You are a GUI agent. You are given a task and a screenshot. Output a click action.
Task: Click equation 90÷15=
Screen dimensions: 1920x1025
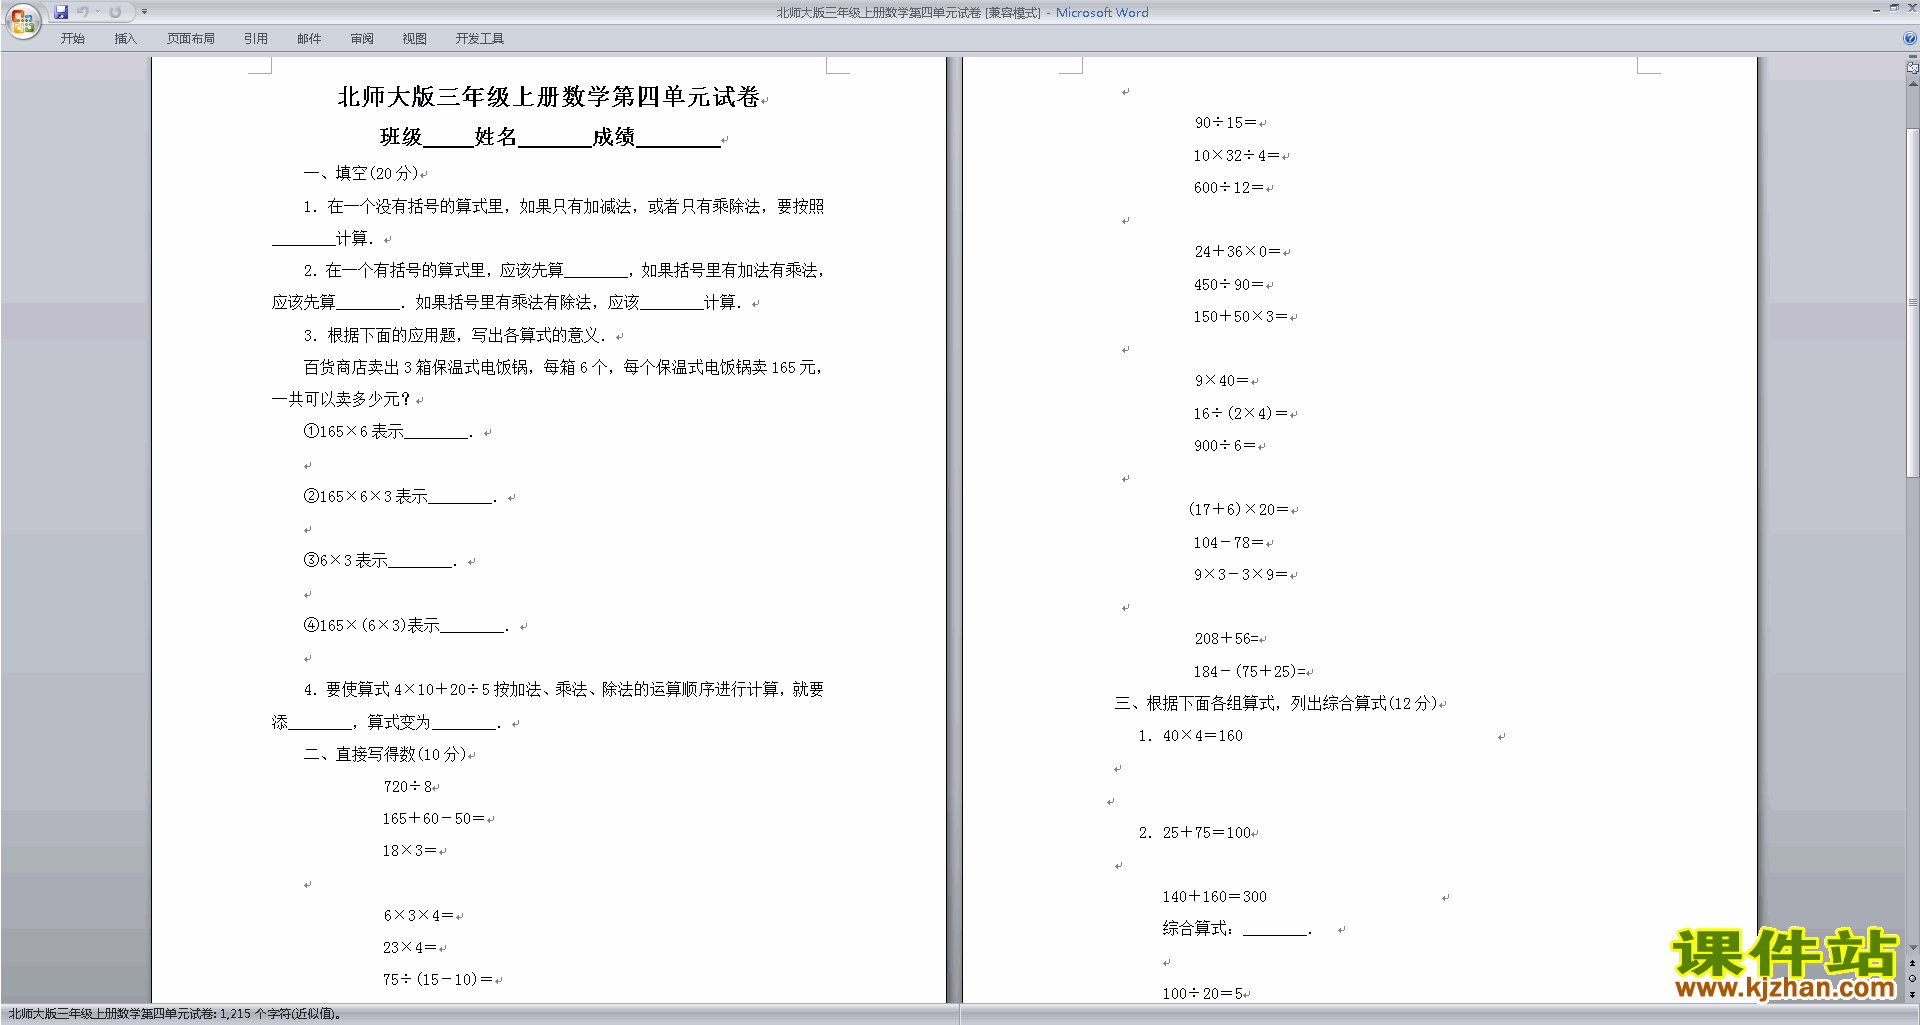coord(1225,123)
